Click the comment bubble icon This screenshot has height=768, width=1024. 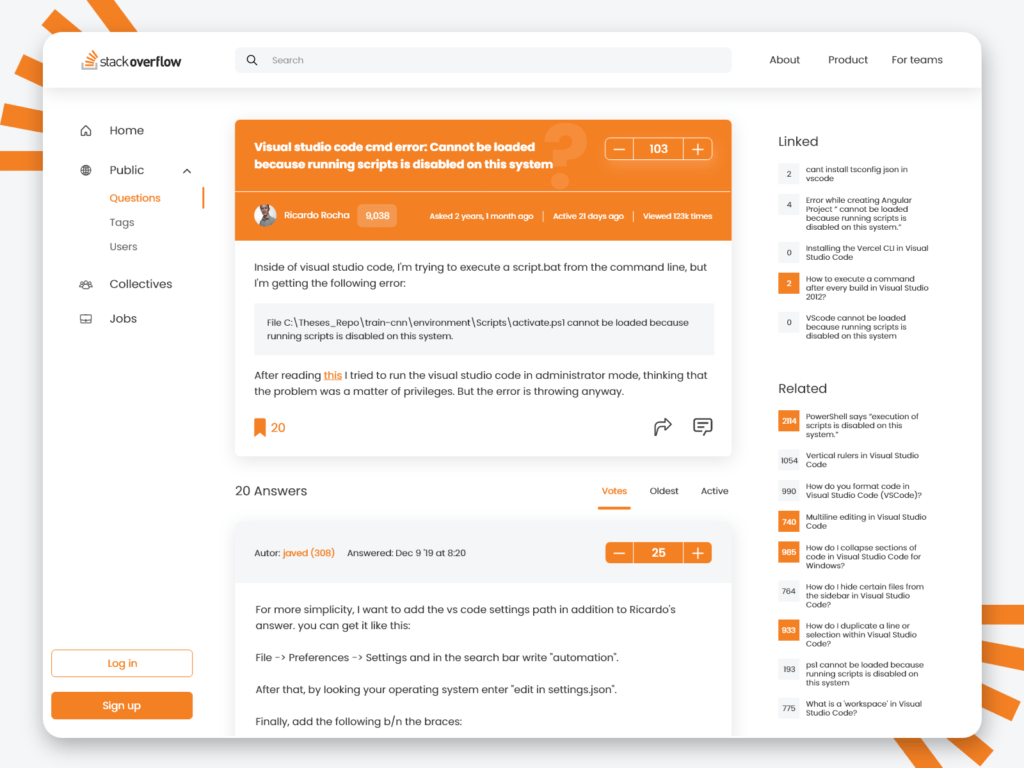tap(703, 426)
